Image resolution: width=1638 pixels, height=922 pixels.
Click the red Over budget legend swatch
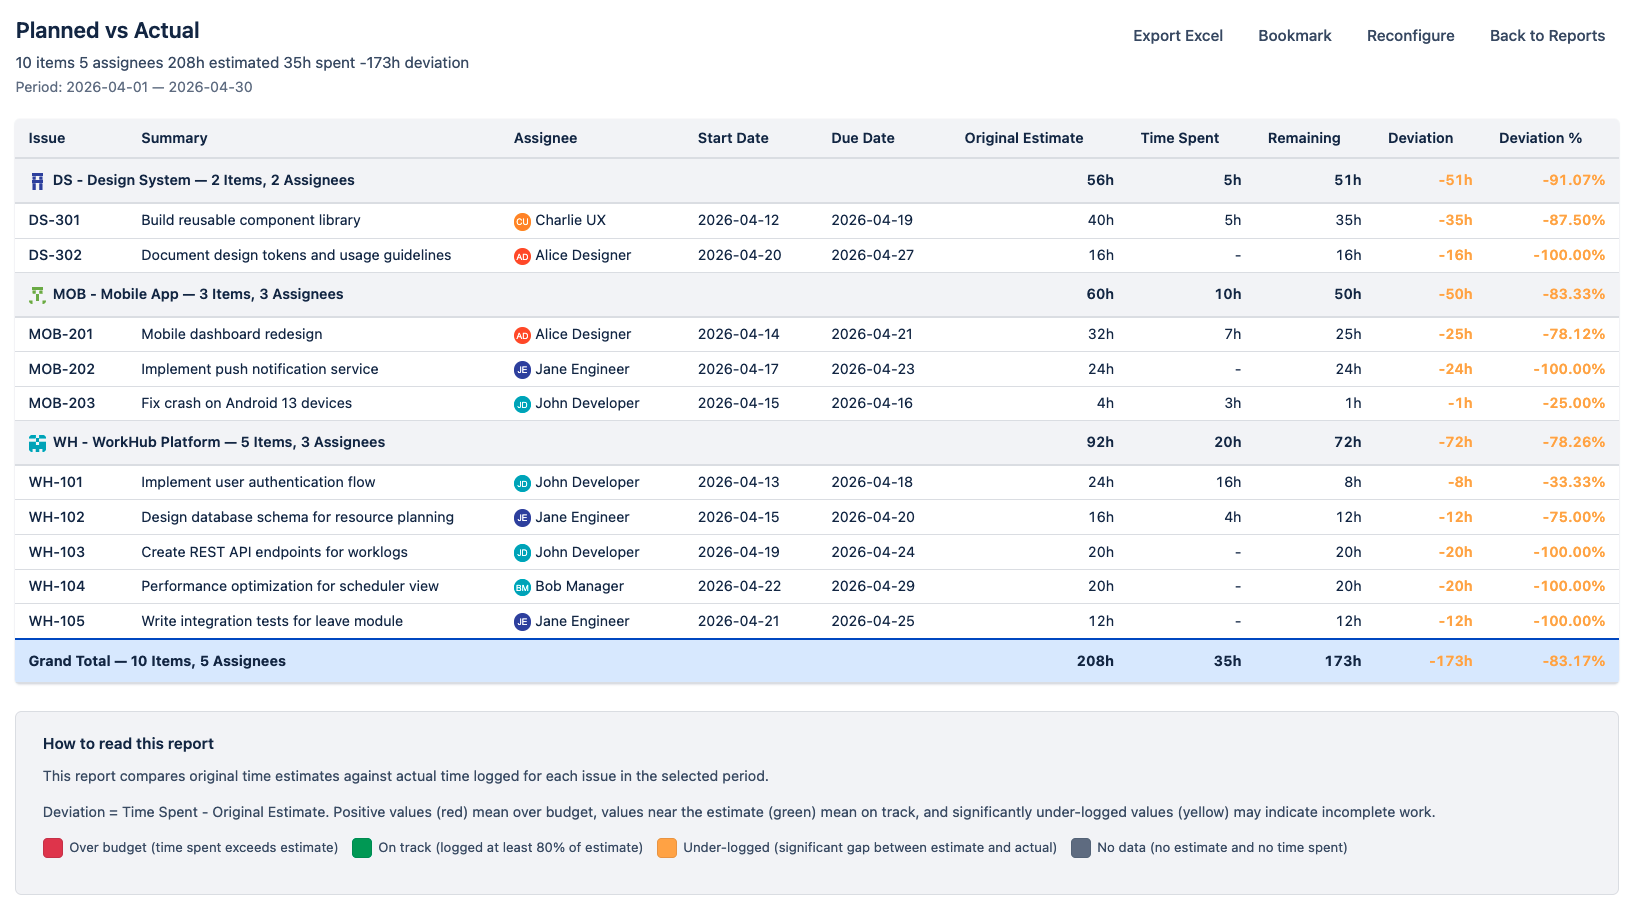53,848
